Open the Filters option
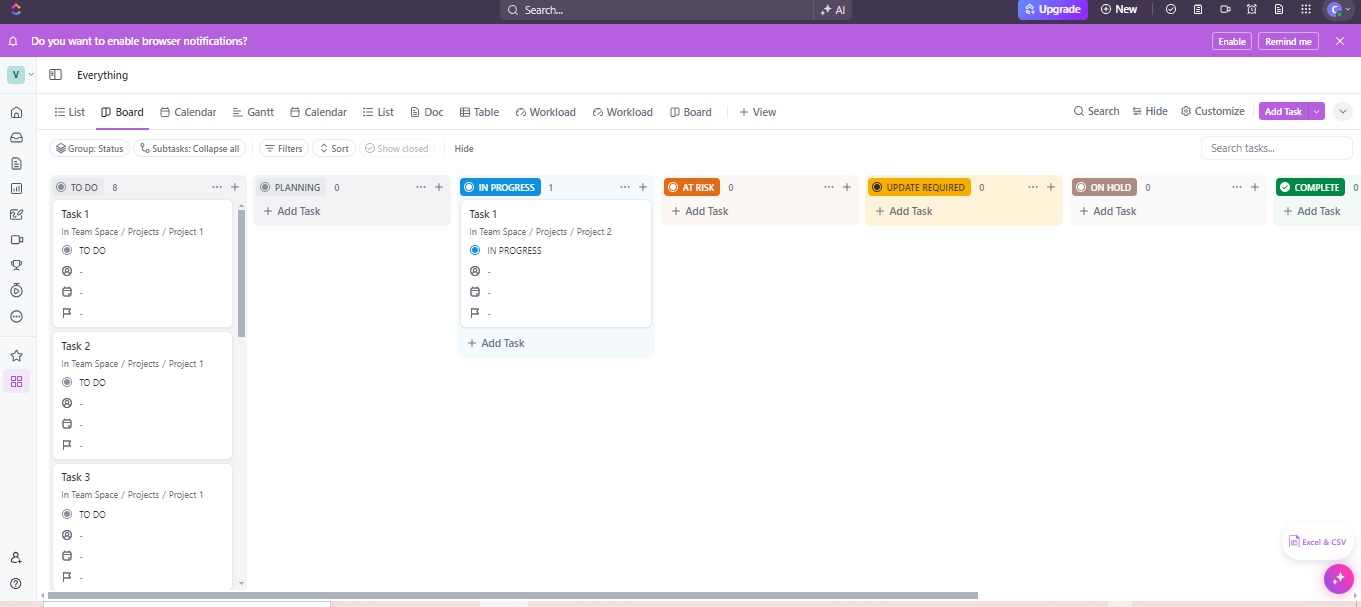The image size is (1361, 607). pyautogui.click(x=284, y=148)
